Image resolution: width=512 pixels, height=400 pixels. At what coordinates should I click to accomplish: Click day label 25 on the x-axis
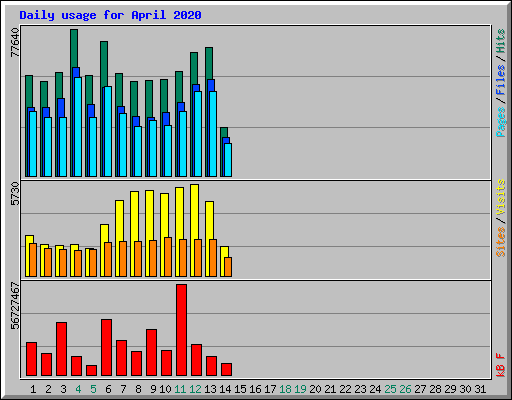pos(390,389)
